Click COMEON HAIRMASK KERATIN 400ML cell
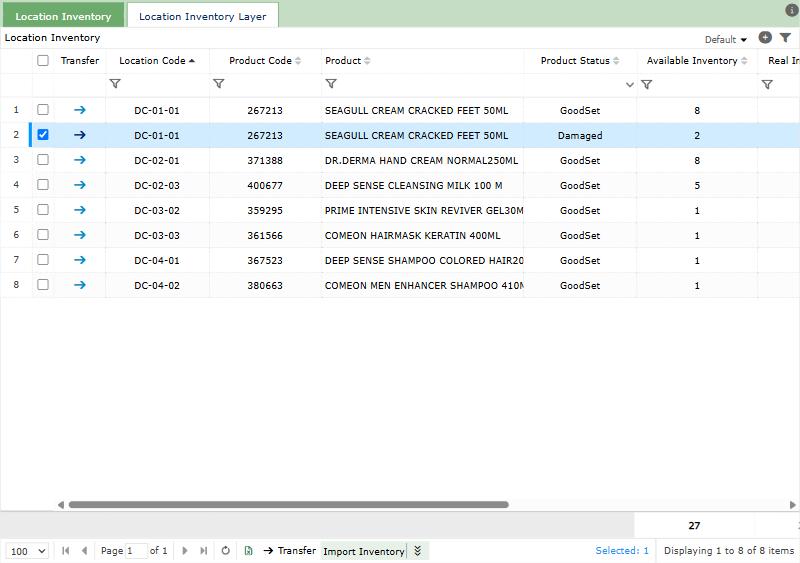 [x=422, y=235]
